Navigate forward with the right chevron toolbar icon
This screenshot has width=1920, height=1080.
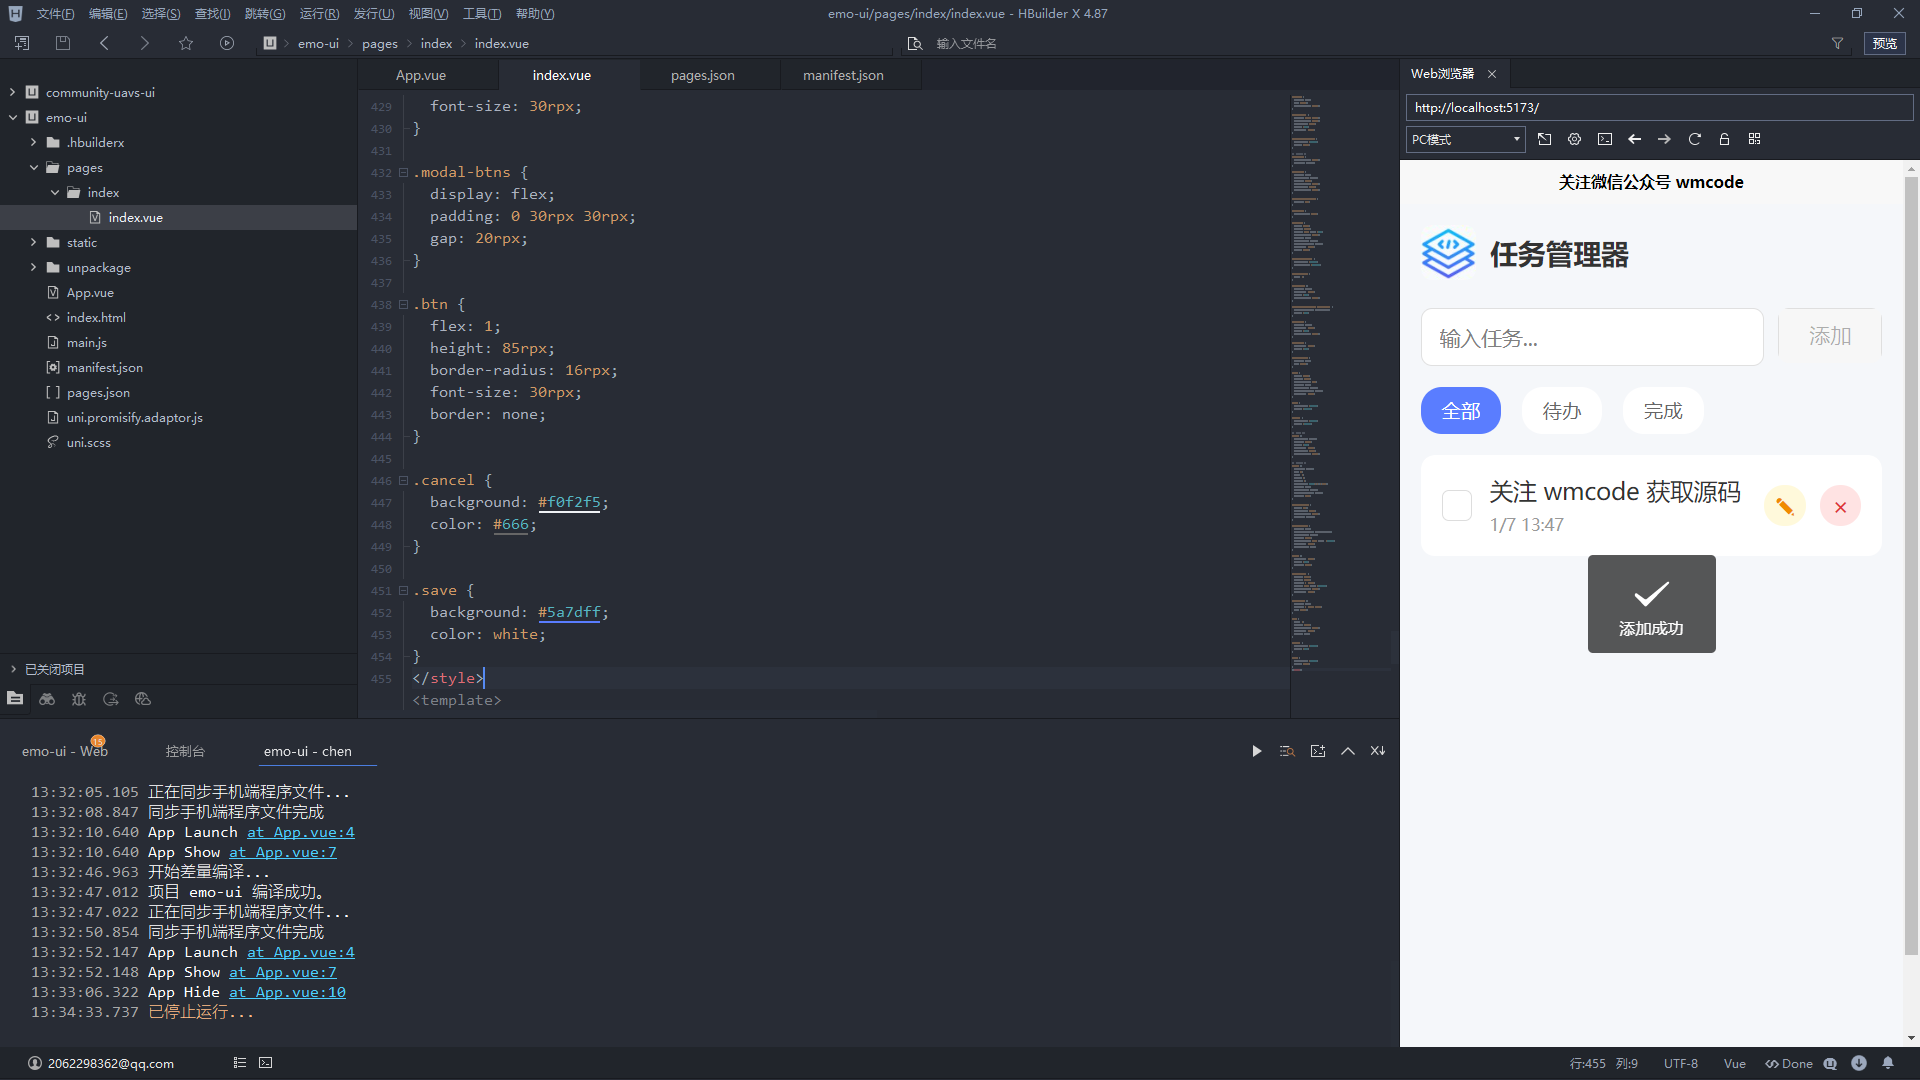(145, 43)
